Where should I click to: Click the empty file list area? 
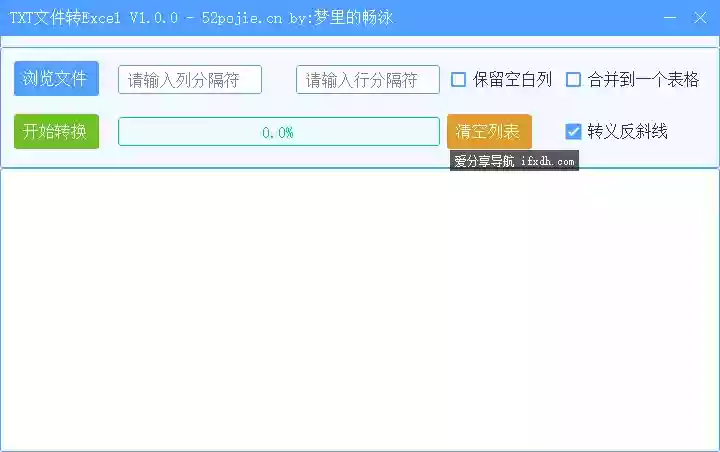(x=360, y=310)
